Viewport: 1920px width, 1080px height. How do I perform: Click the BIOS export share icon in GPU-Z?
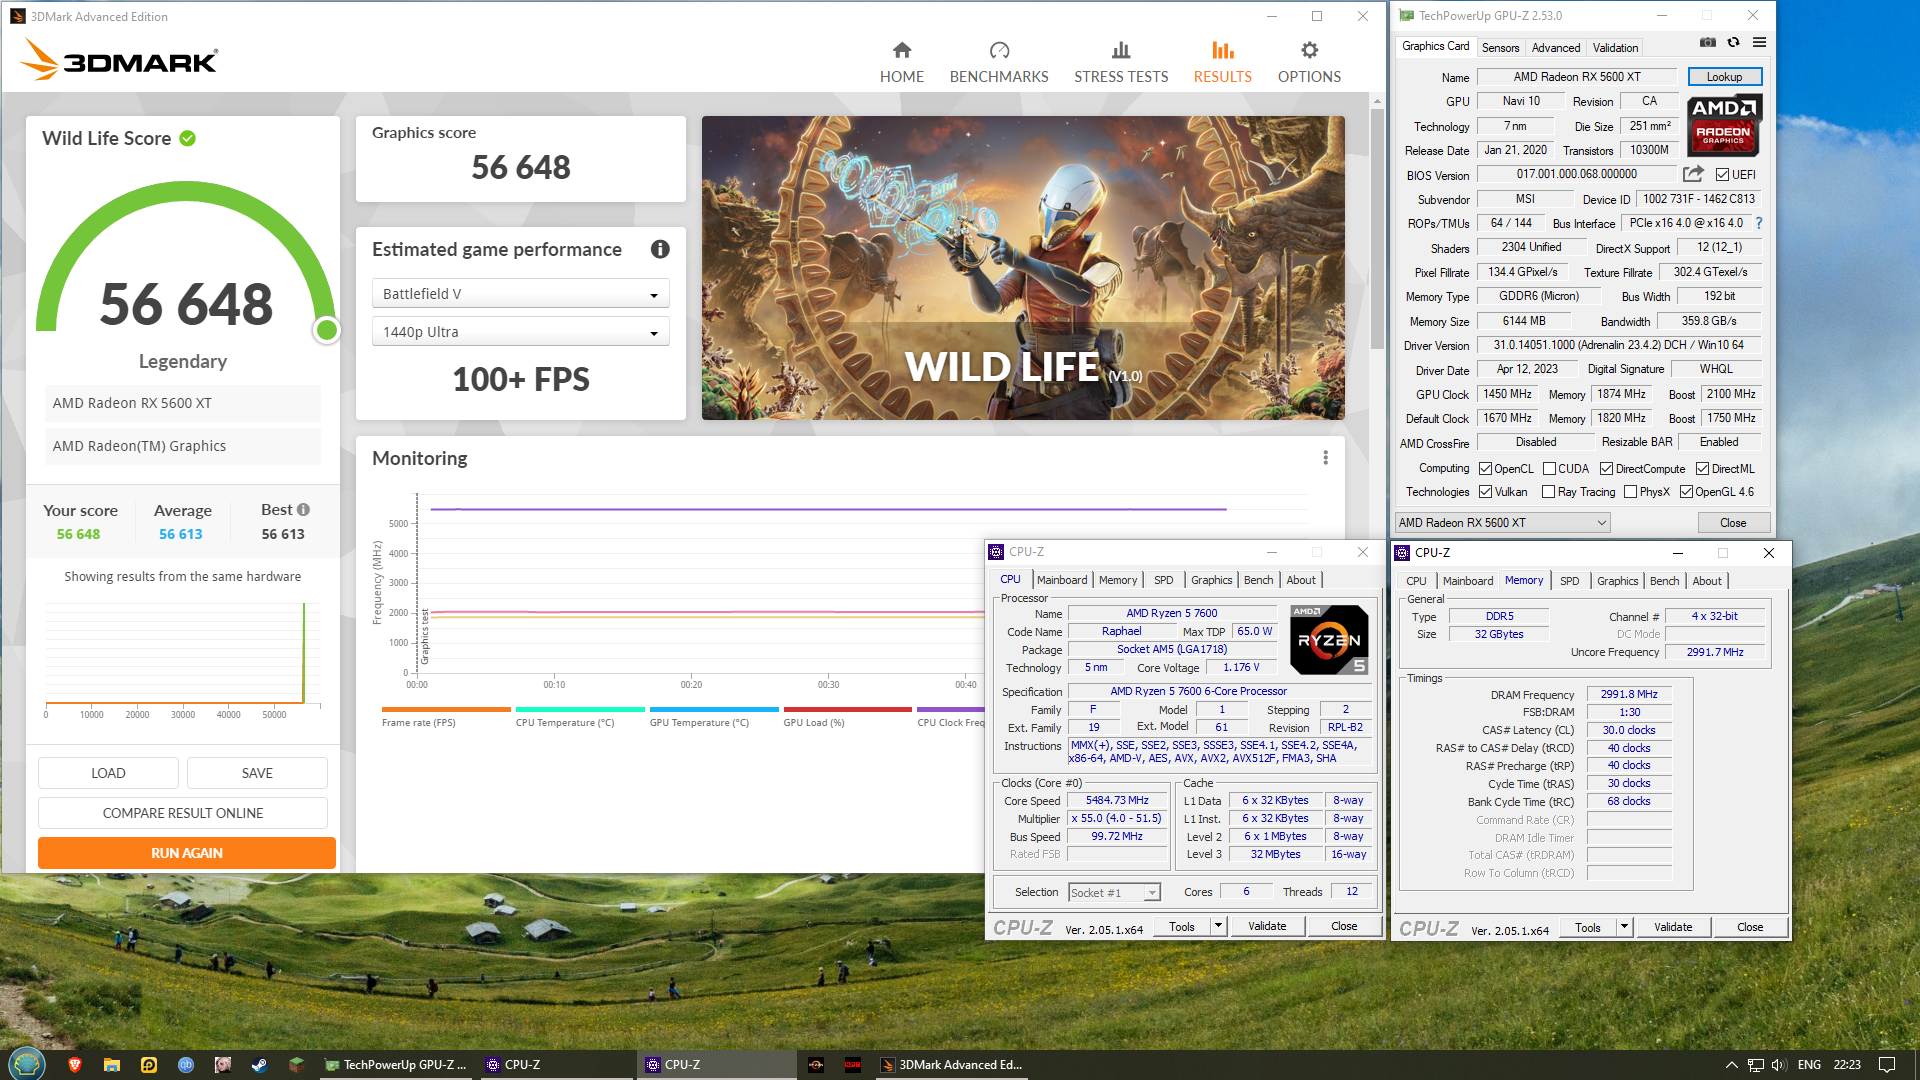1693,174
